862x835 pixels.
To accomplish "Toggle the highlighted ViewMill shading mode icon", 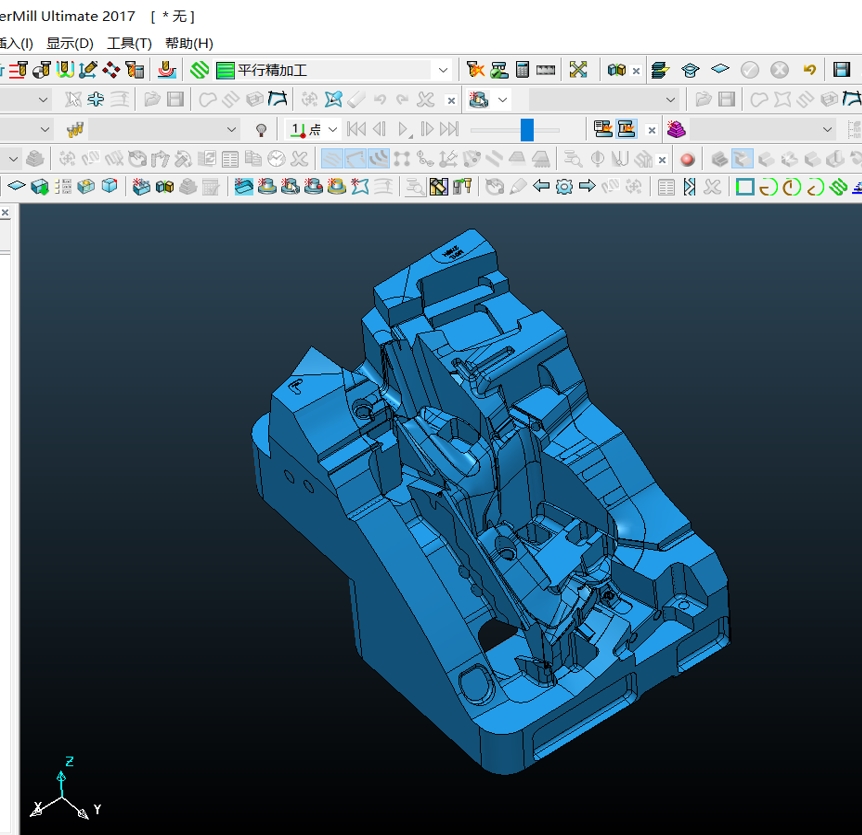I will [x=742, y=159].
